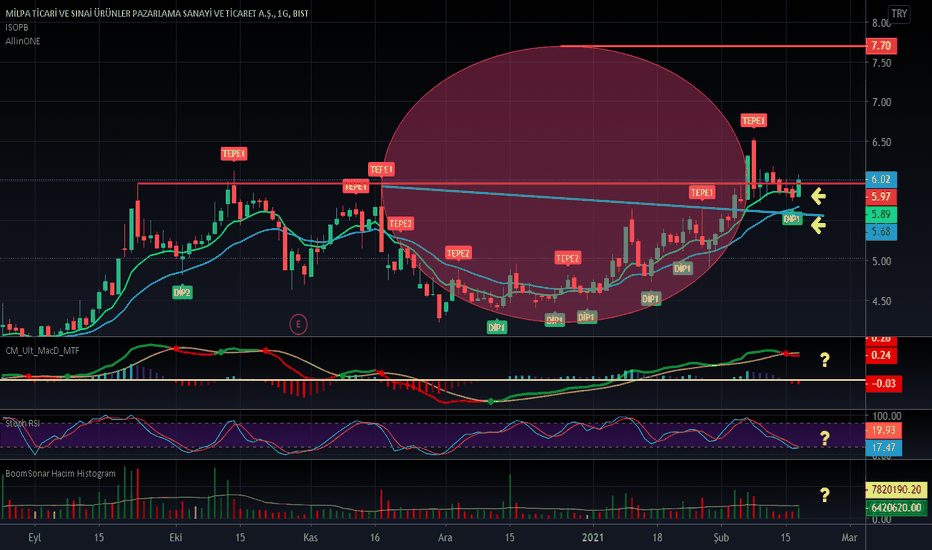
Task: Click the TRY currency badge
Action: [899, 14]
